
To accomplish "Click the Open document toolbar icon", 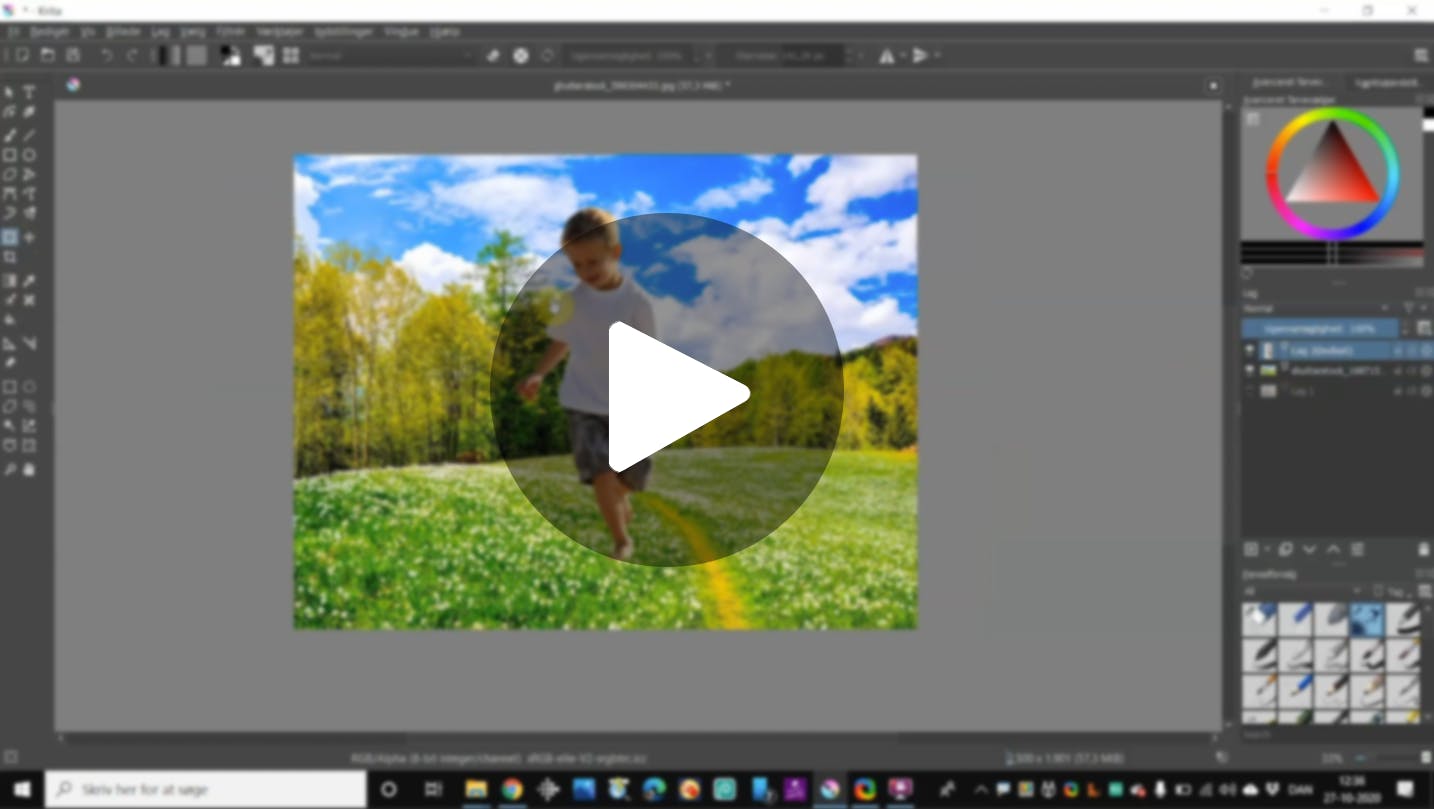I will tap(47, 55).
